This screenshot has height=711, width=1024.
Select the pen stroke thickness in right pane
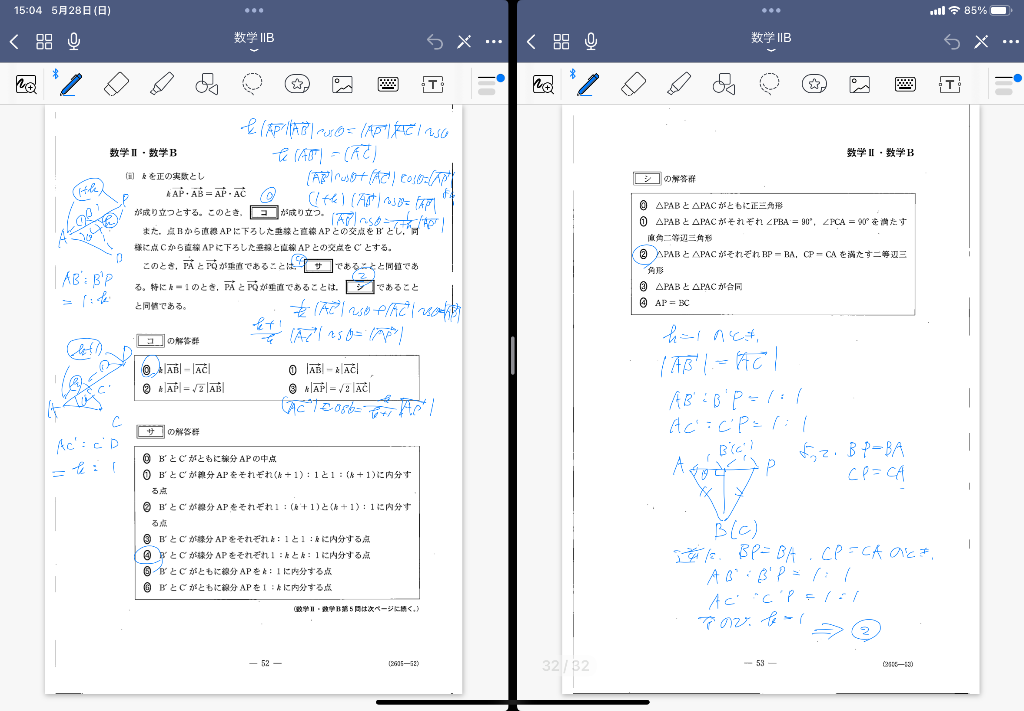coord(1003,84)
